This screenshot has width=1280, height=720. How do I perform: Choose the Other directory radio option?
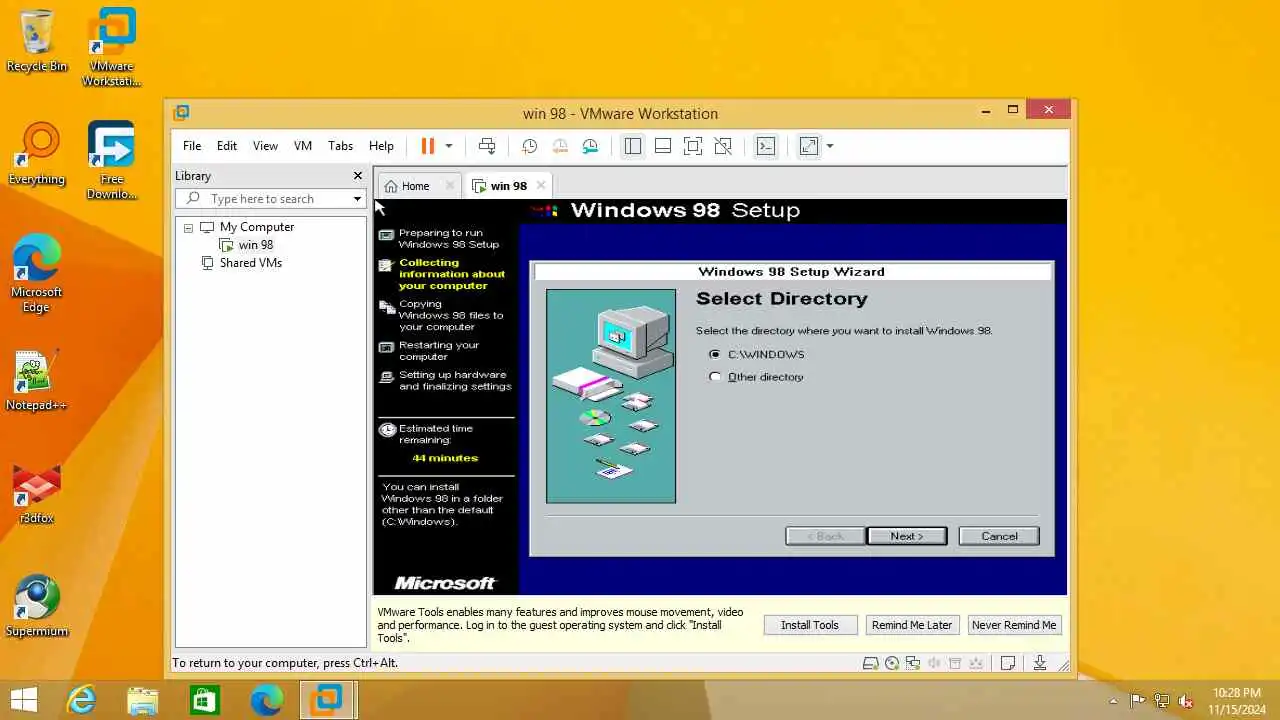point(714,377)
